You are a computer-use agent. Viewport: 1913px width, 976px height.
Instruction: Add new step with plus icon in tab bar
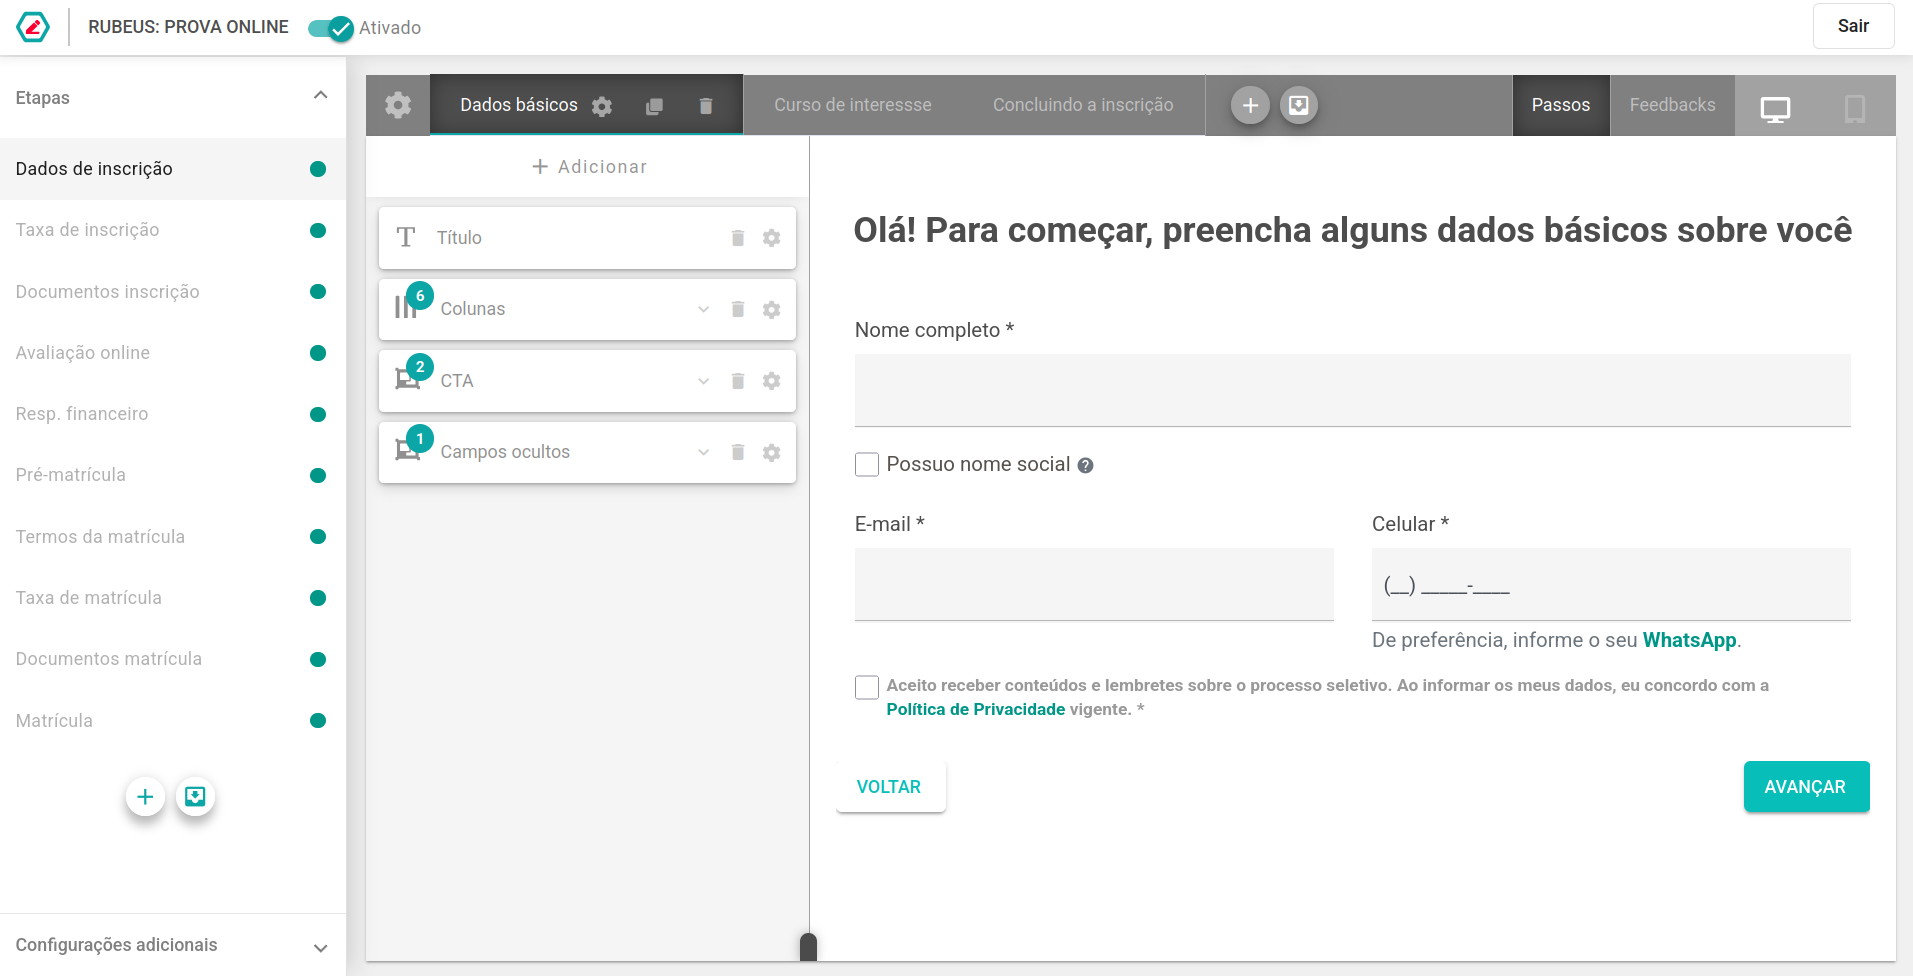point(1250,105)
